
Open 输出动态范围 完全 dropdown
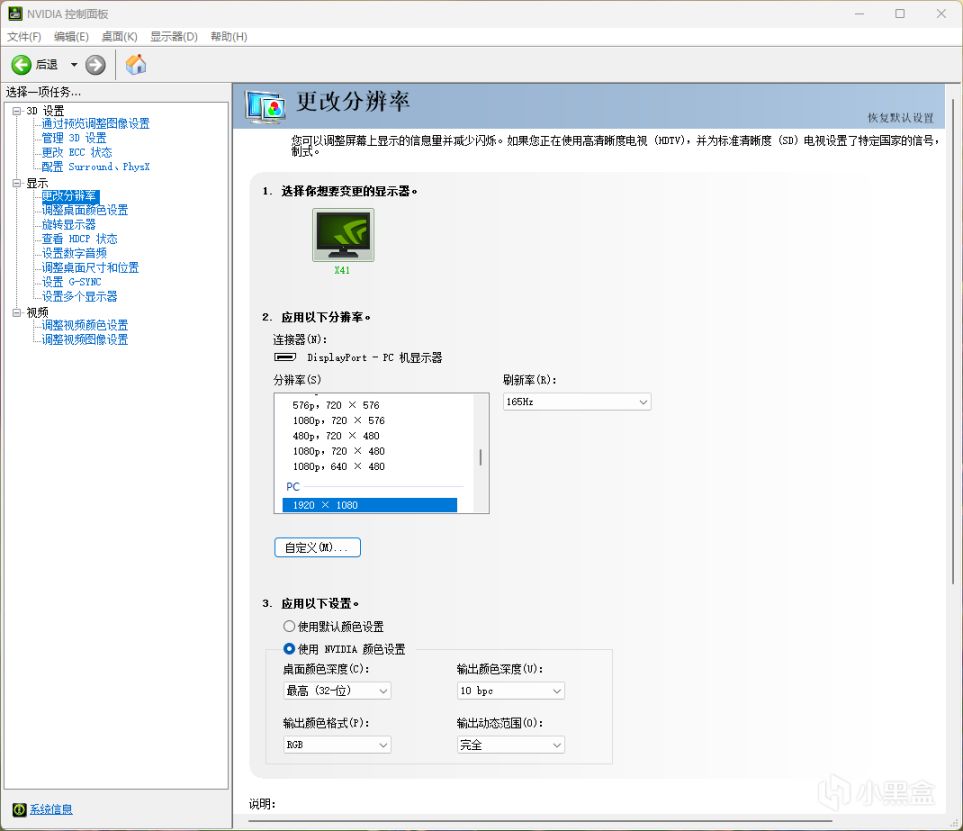[510, 745]
